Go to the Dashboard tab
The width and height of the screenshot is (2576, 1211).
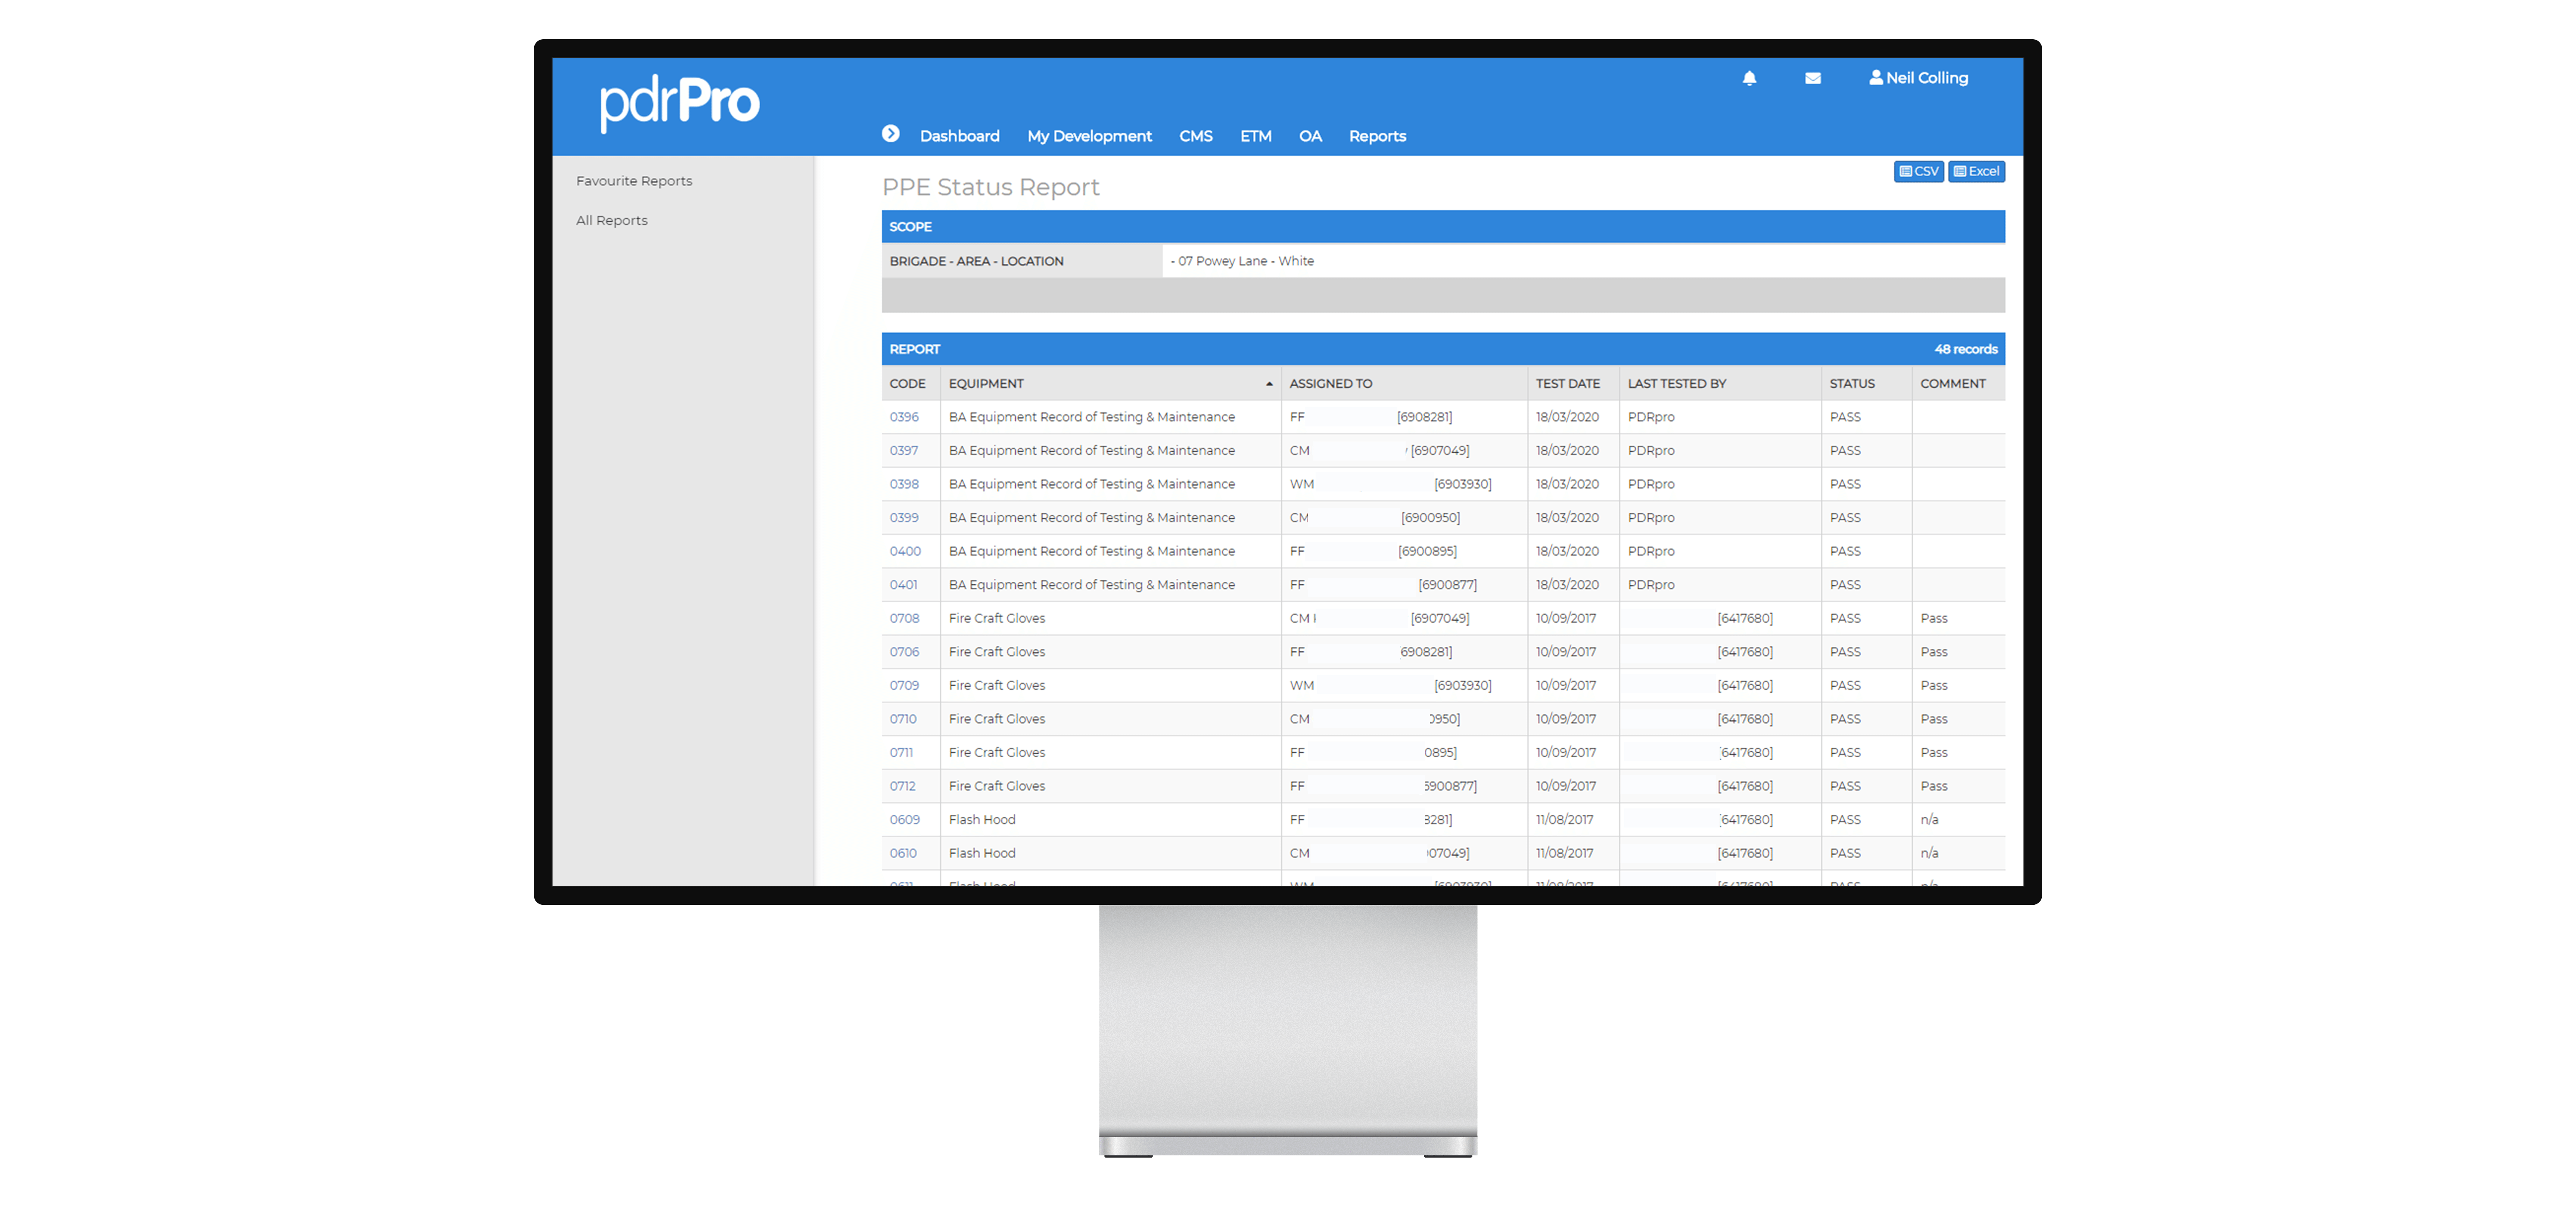click(959, 136)
